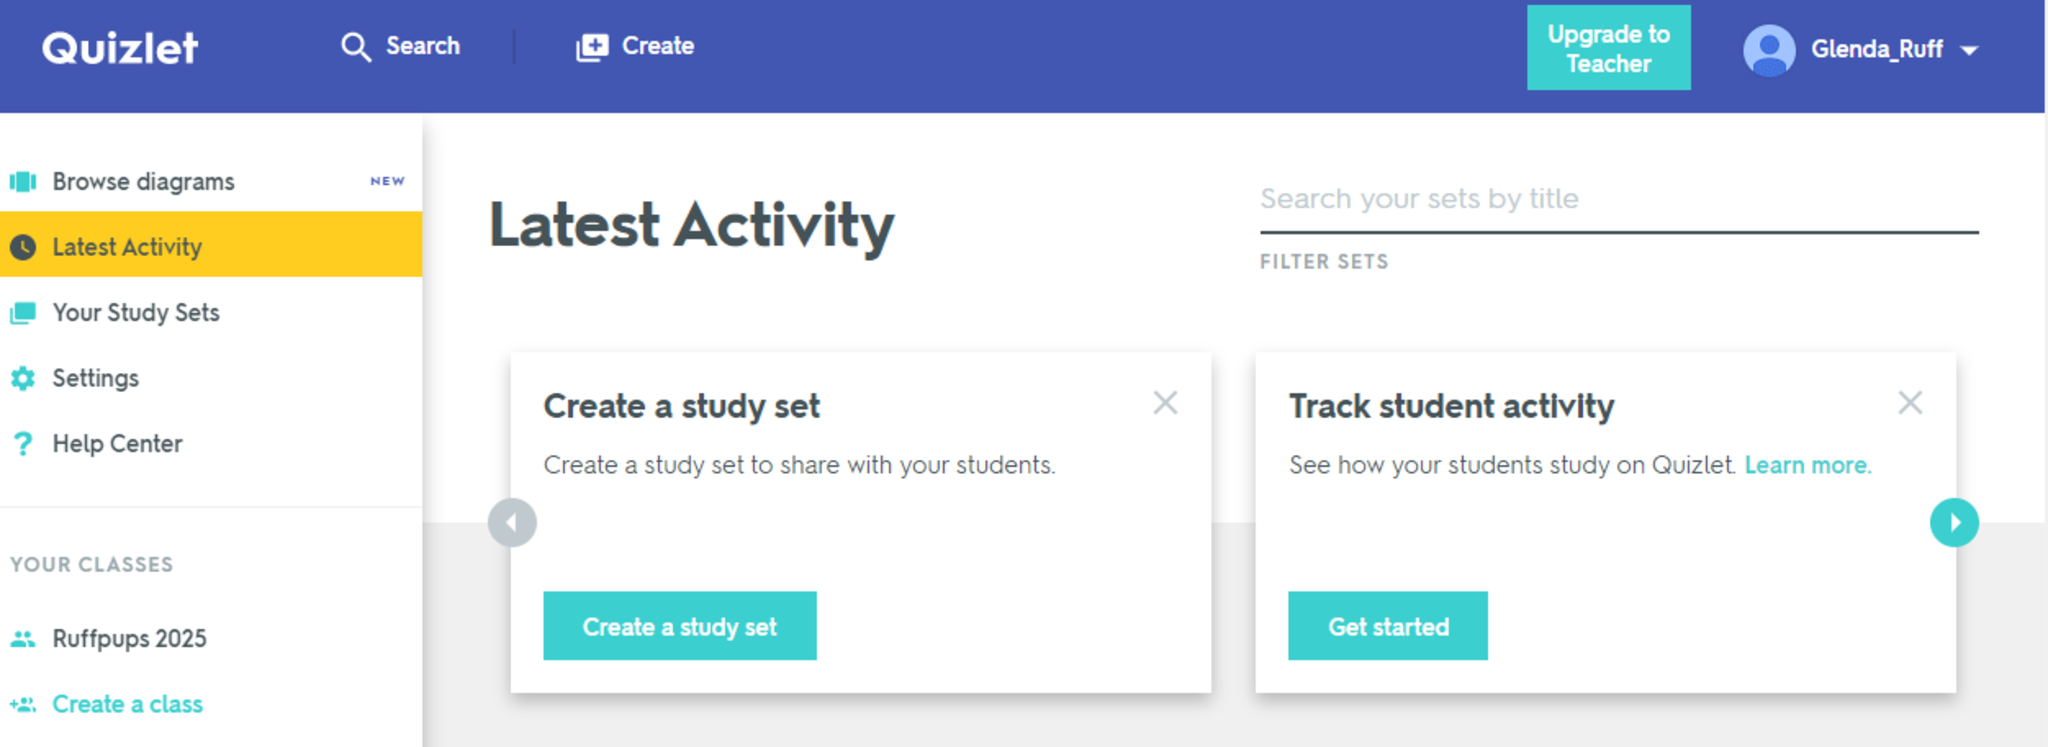Image resolution: width=2048 pixels, height=747 pixels.
Task: Open Latest Activity in the sidebar
Action: [x=127, y=247]
